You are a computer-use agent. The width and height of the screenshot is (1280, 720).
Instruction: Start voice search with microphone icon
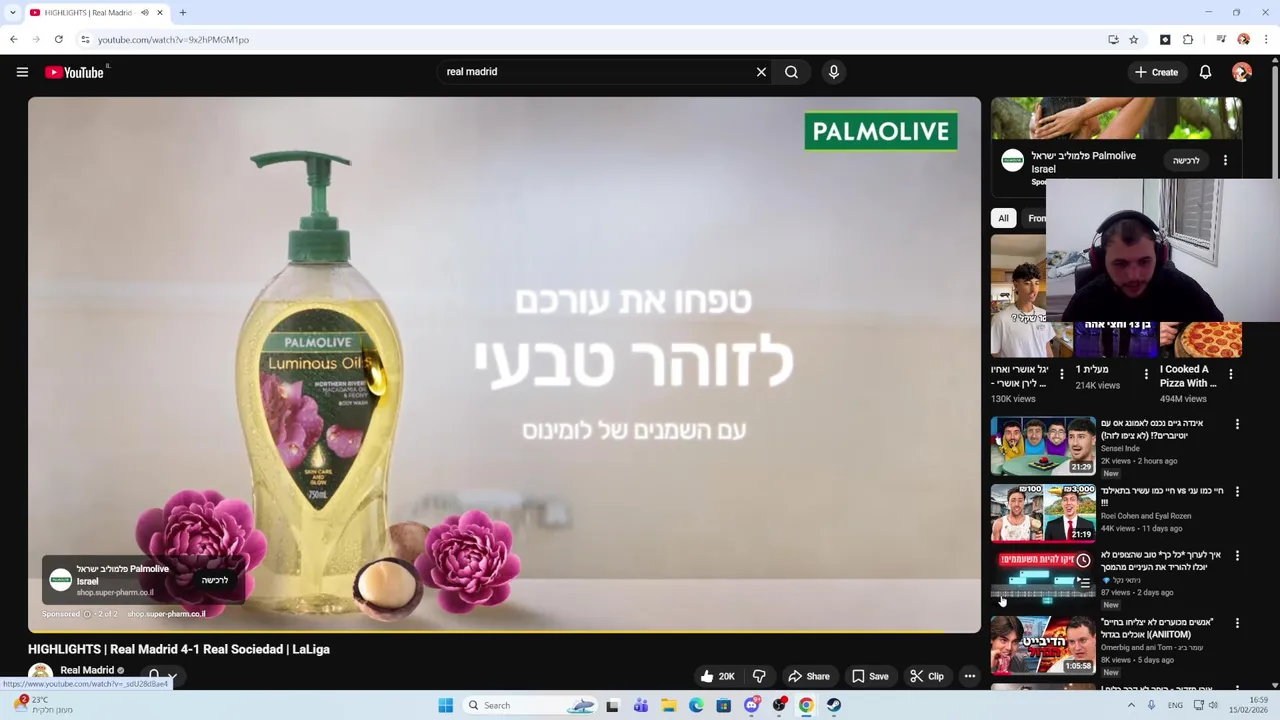[x=833, y=72]
